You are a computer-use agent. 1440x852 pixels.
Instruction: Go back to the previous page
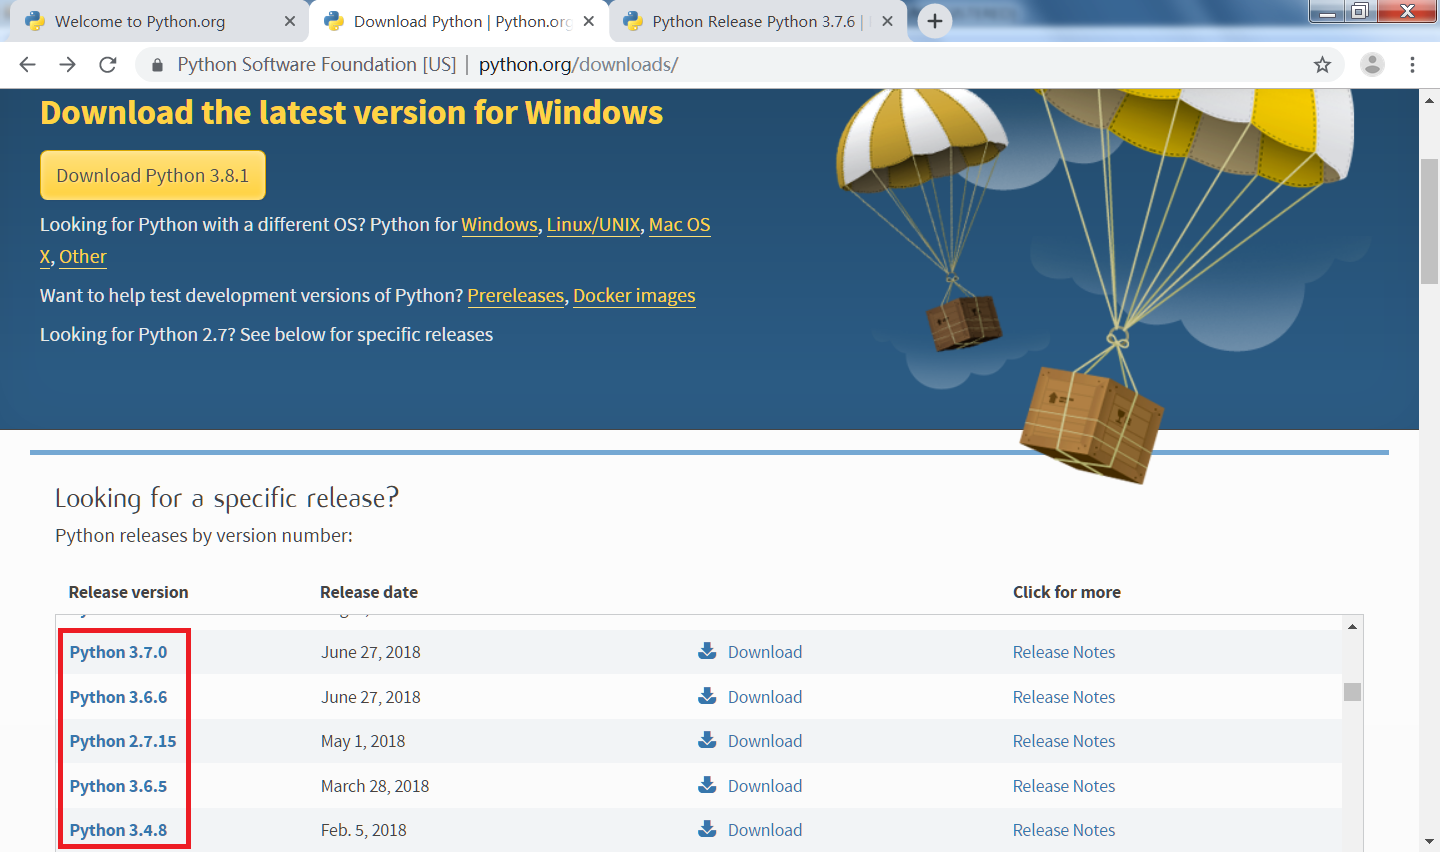(x=27, y=65)
